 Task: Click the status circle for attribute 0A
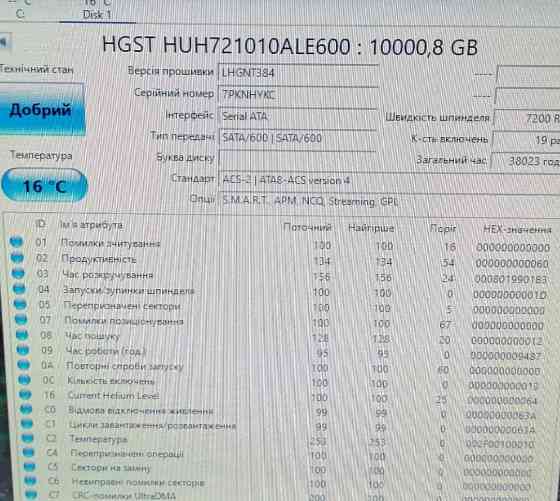point(24,365)
